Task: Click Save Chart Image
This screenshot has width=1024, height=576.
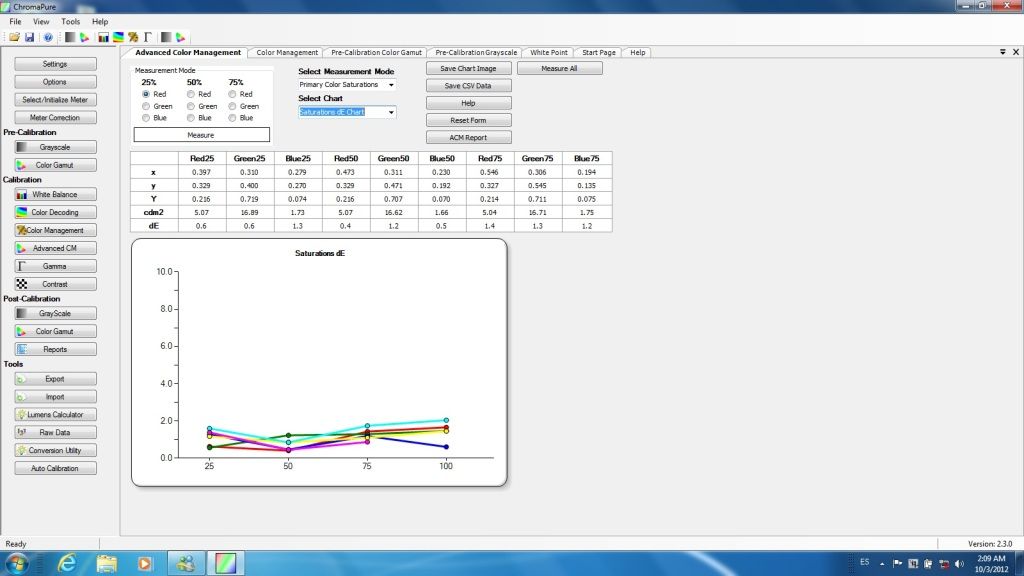Action: pos(468,69)
